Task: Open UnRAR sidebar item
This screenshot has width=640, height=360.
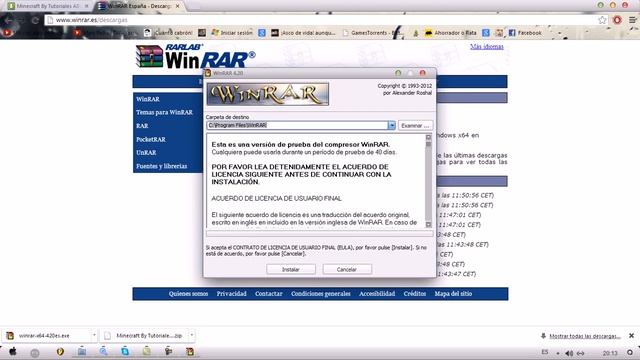Action: (x=146, y=153)
